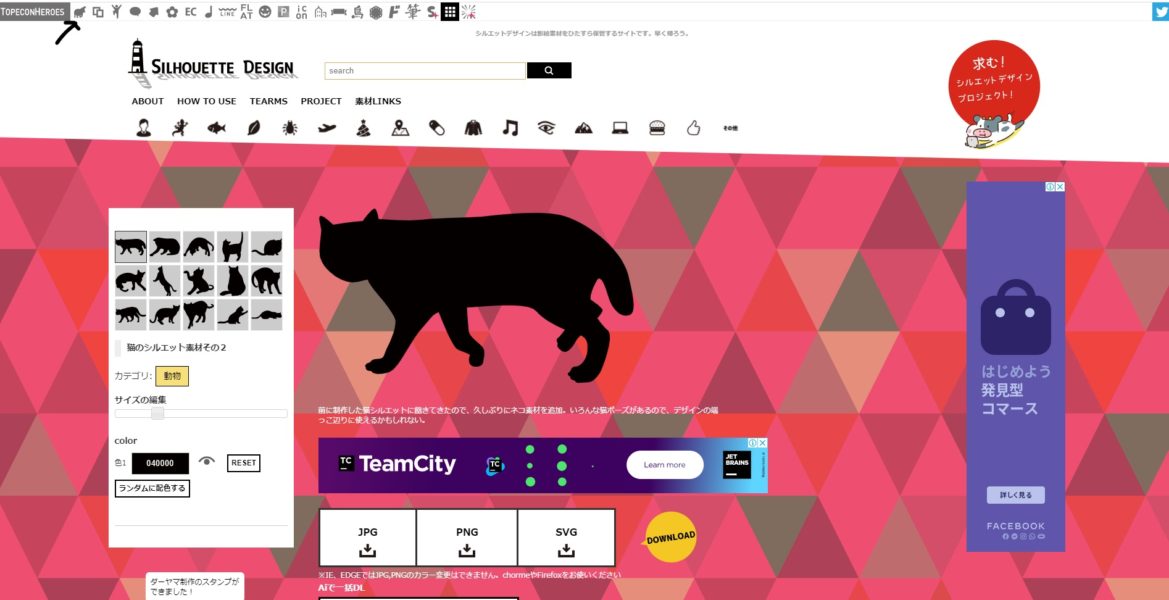Screen dimensions: 1169x600
Task: Click the TopeconHeroes label
Action: 35,12
